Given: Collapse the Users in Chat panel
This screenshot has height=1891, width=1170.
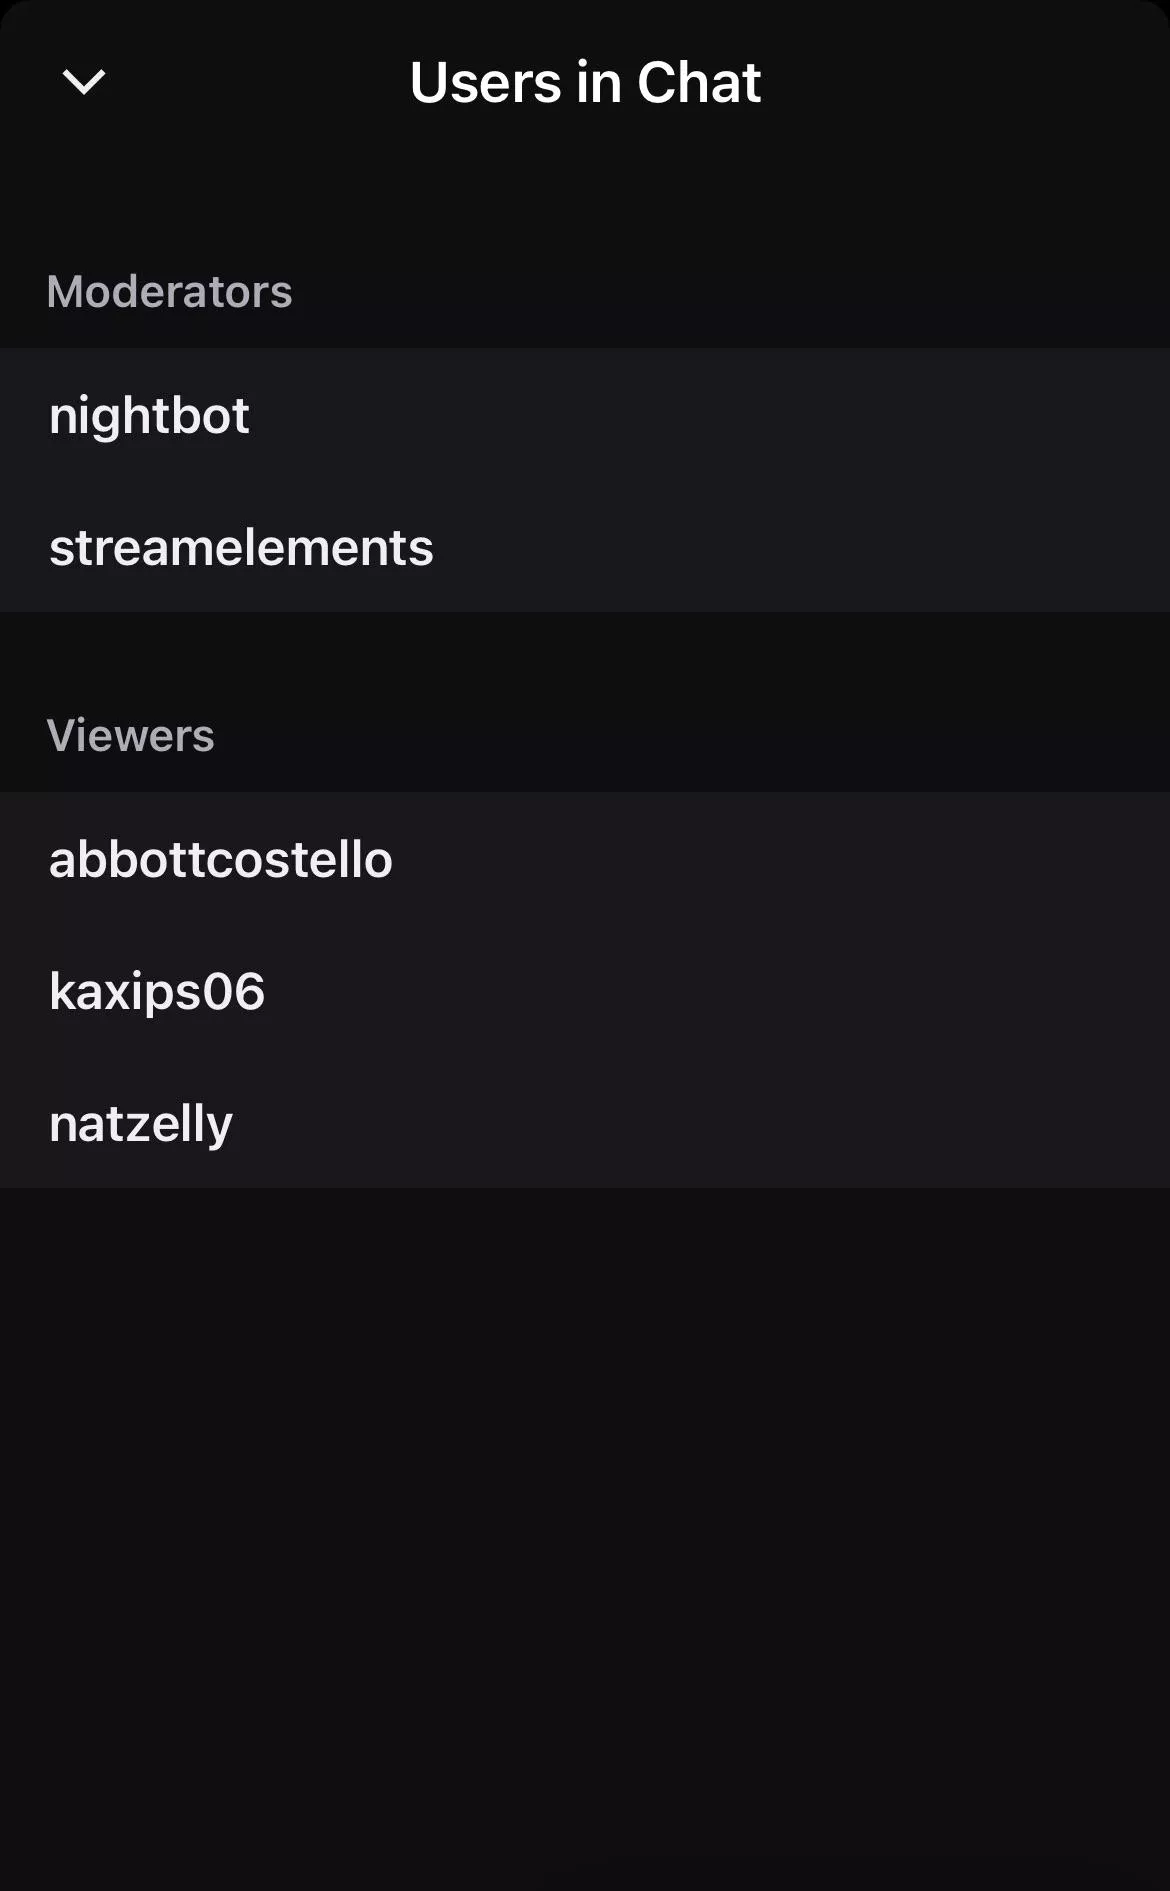Looking at the screenshot, I should click(84, 82).
